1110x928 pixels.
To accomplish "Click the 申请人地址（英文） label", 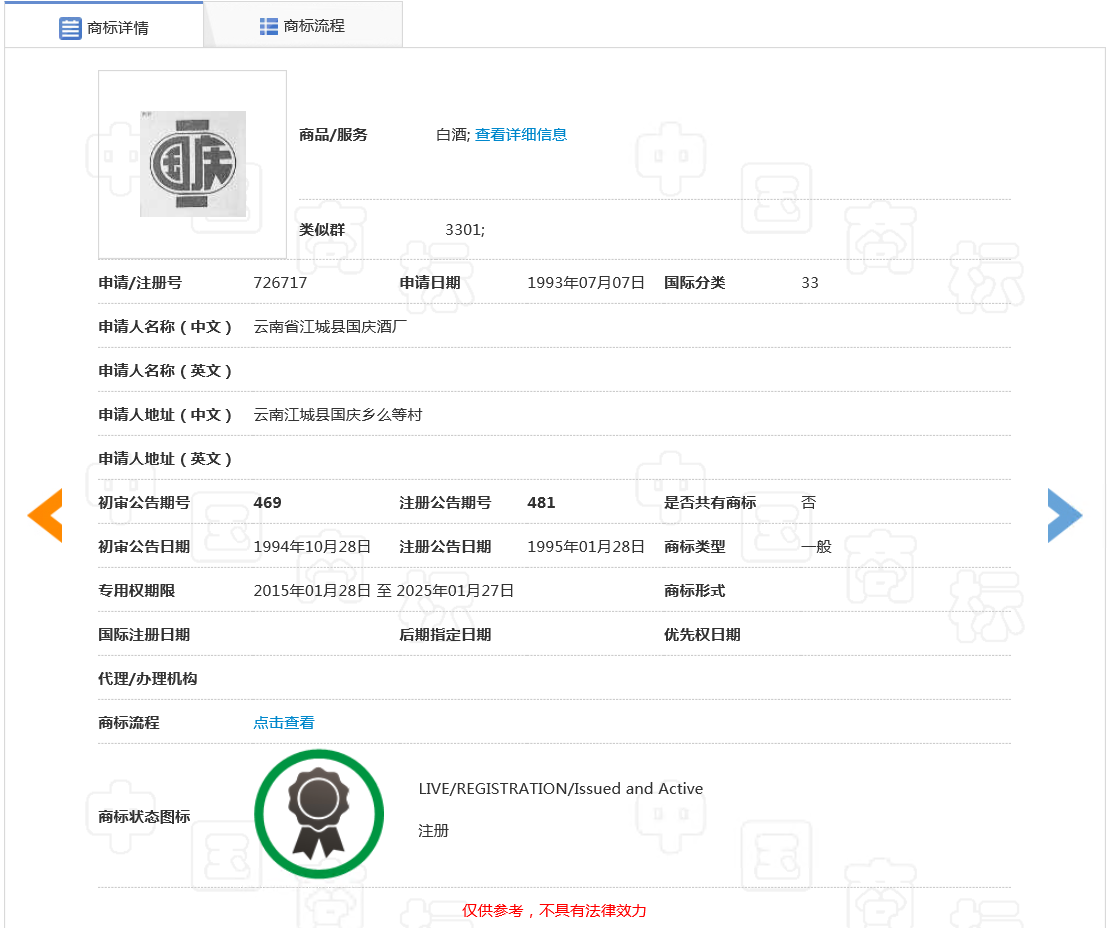I will (165, 459).
